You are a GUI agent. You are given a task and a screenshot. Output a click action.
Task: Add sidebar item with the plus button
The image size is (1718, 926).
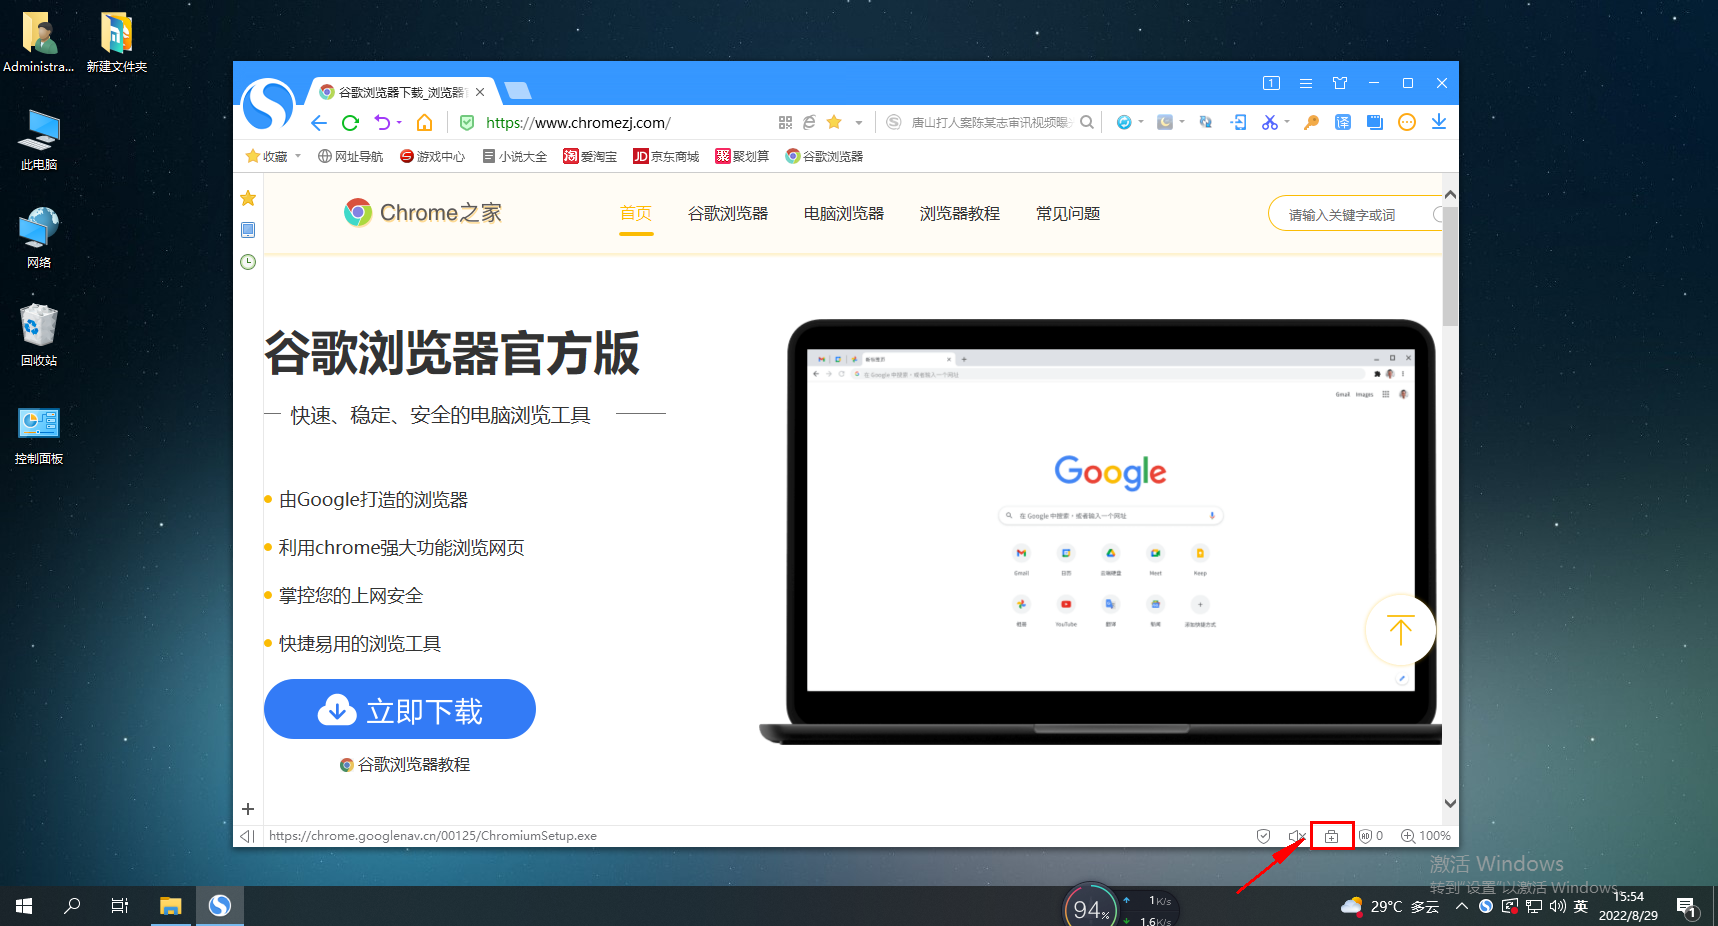248,809
